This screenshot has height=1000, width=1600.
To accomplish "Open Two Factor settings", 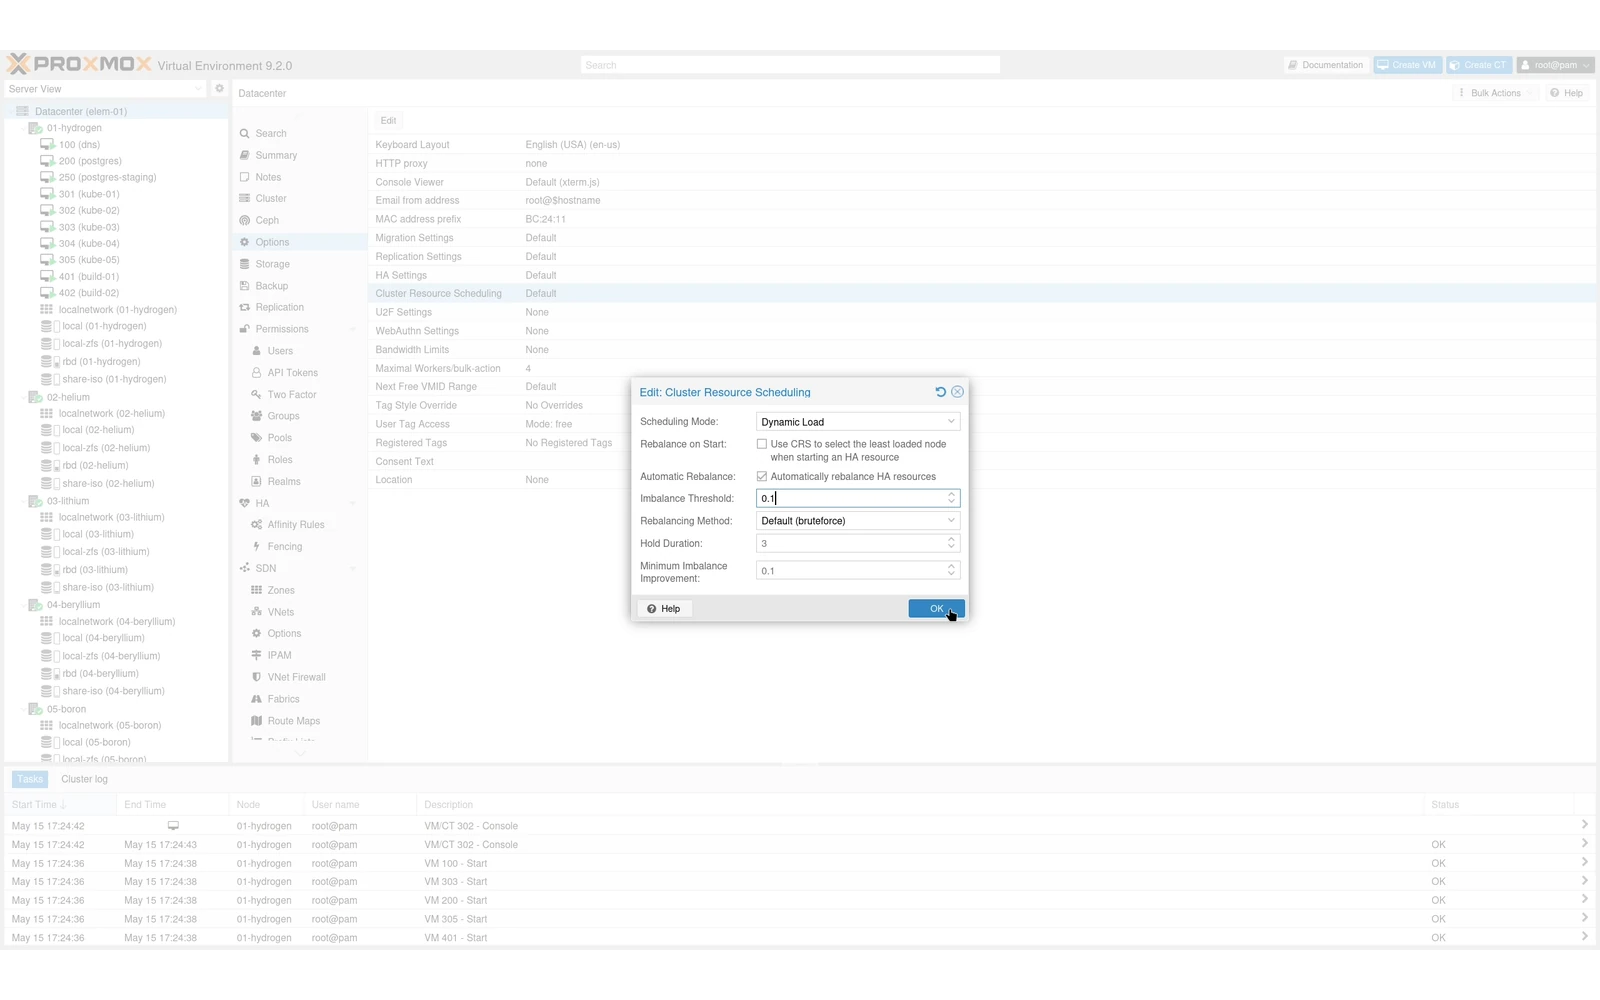I will [x=291, y=395].
